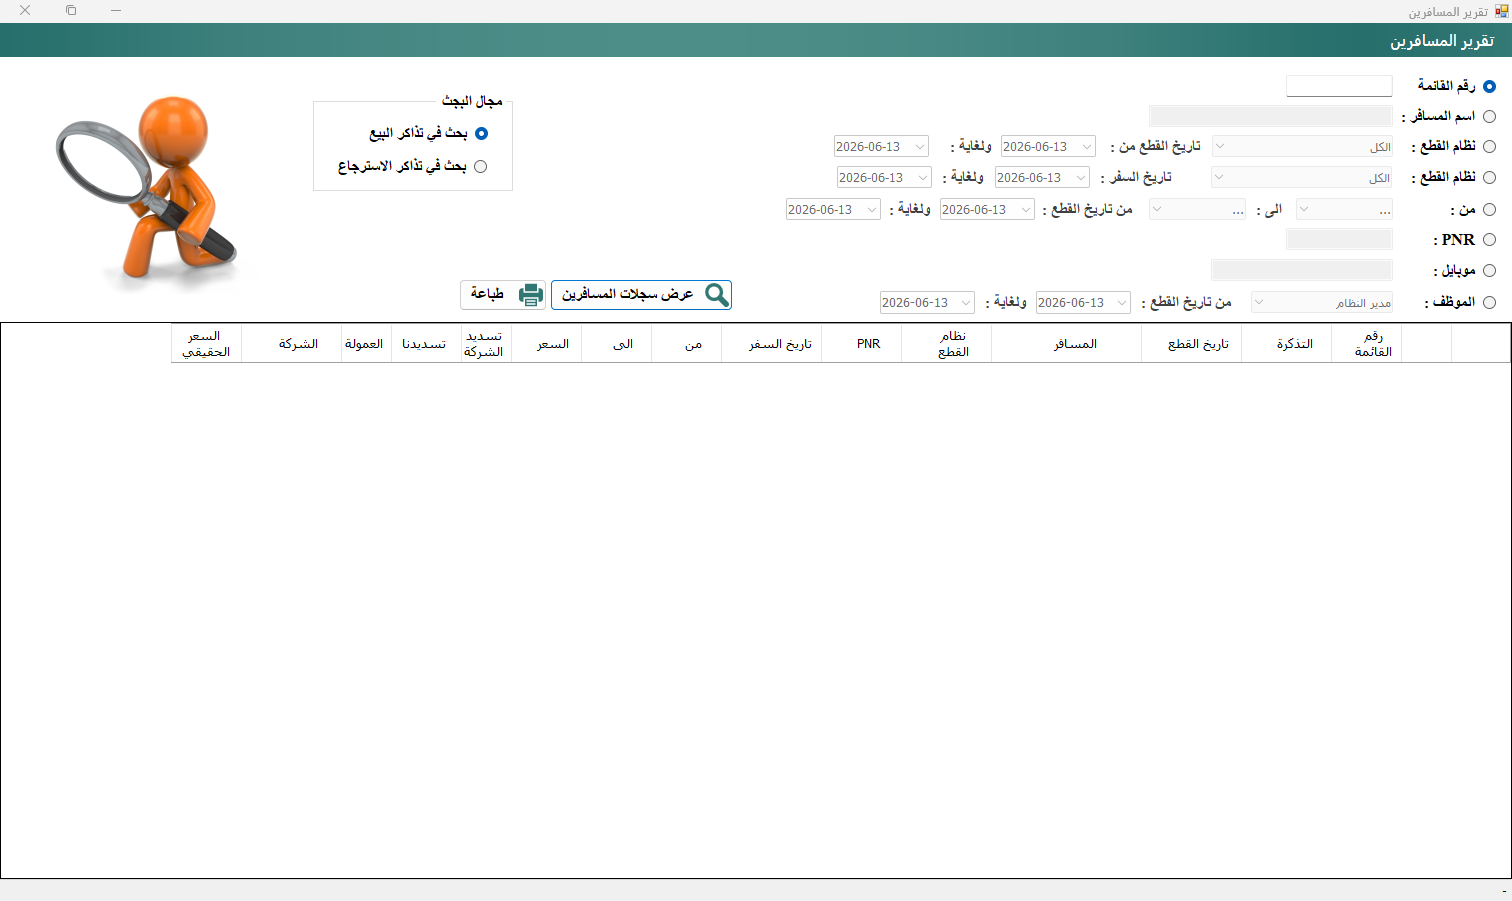Open the من origin dropdown showing ...

coord(1344,209)
